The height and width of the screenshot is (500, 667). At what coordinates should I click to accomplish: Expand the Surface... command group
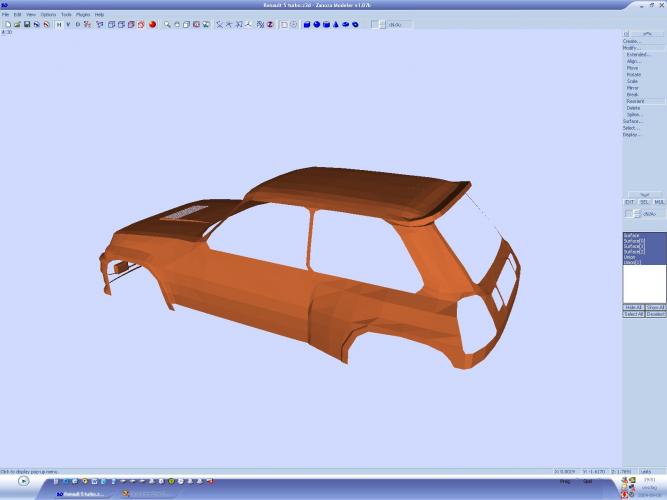(632, 121)
